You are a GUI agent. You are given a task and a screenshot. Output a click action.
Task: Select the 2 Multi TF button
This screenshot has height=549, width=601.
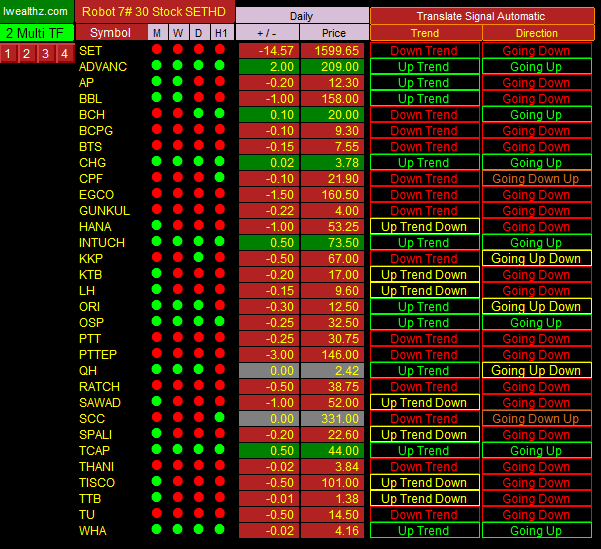pyautogui.click(x=36, y=33)
